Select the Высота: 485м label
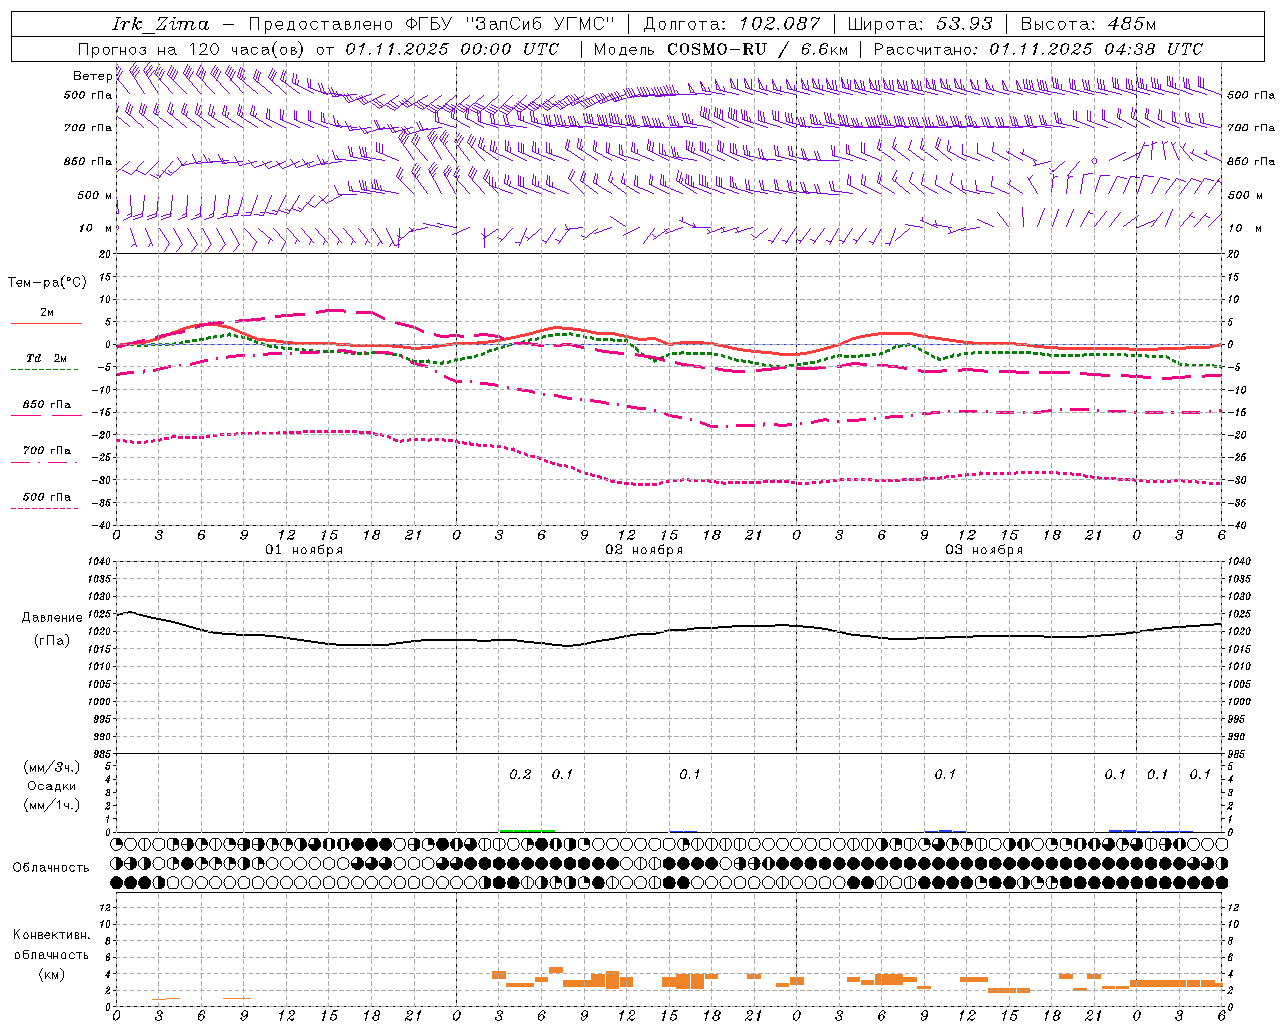Image resolution: width=1280 pixels, height=1024 pixels. [1089, 23]
